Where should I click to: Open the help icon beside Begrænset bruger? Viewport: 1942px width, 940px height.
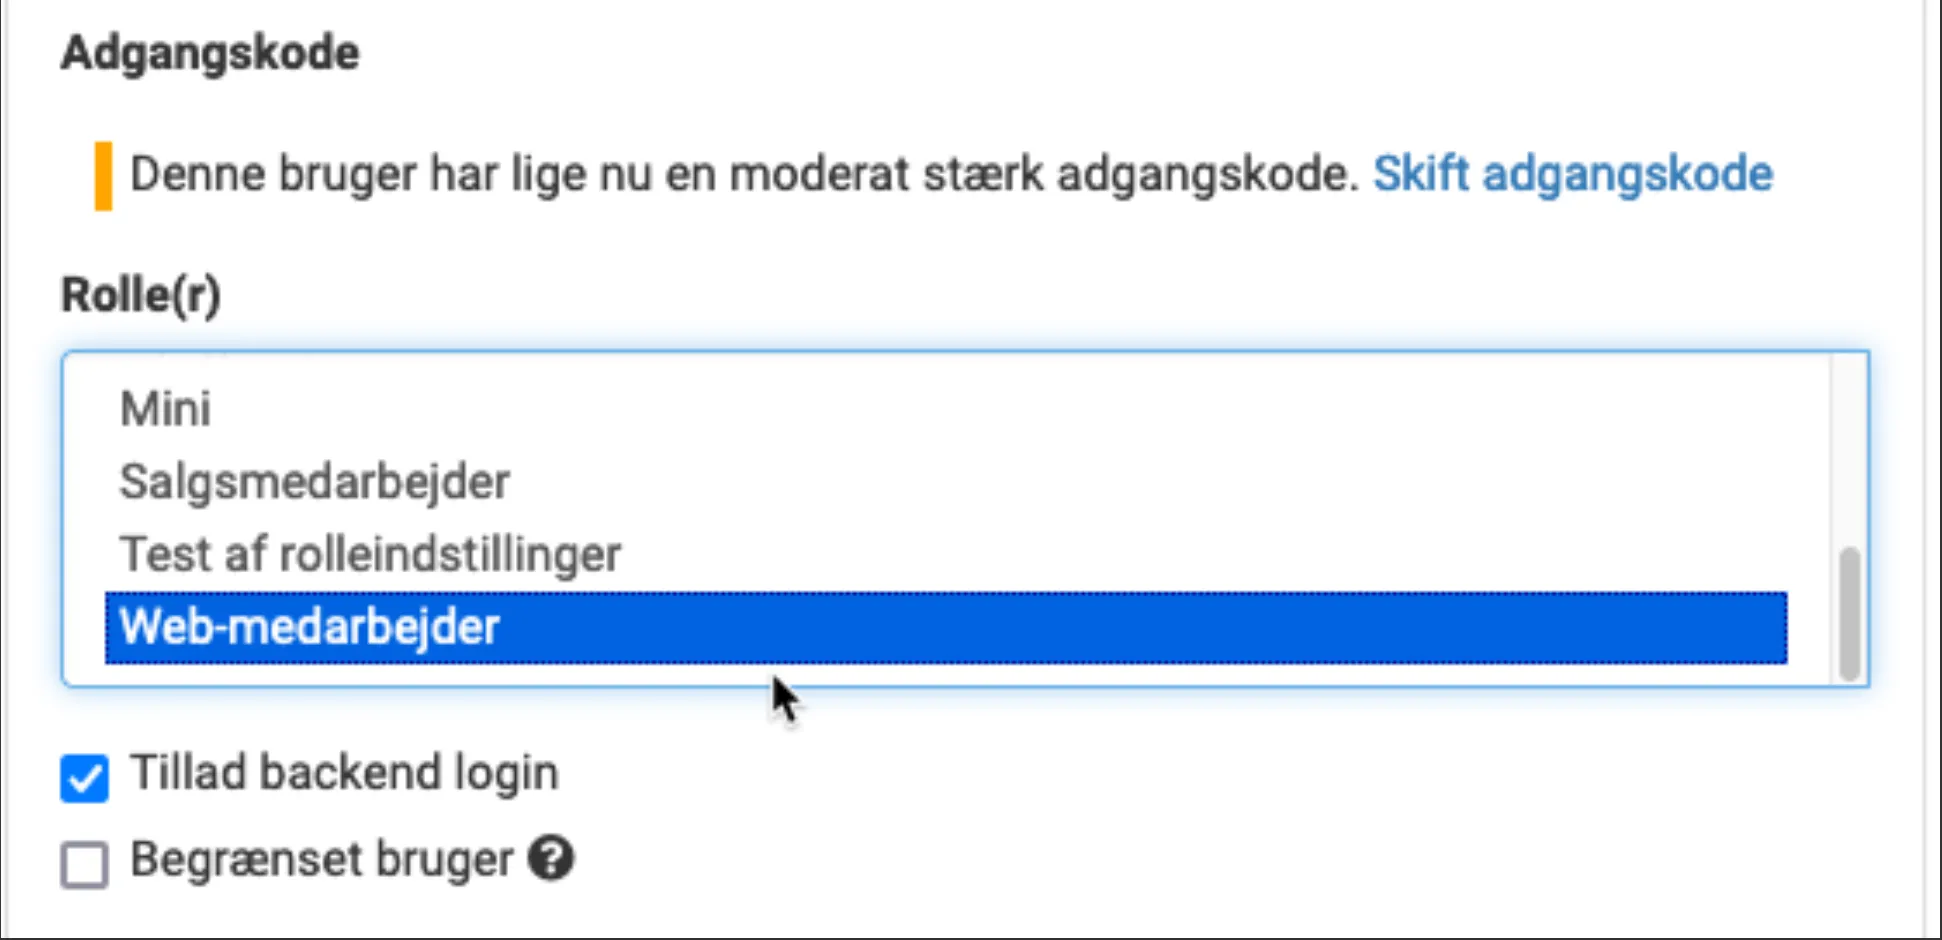point(552,858)
